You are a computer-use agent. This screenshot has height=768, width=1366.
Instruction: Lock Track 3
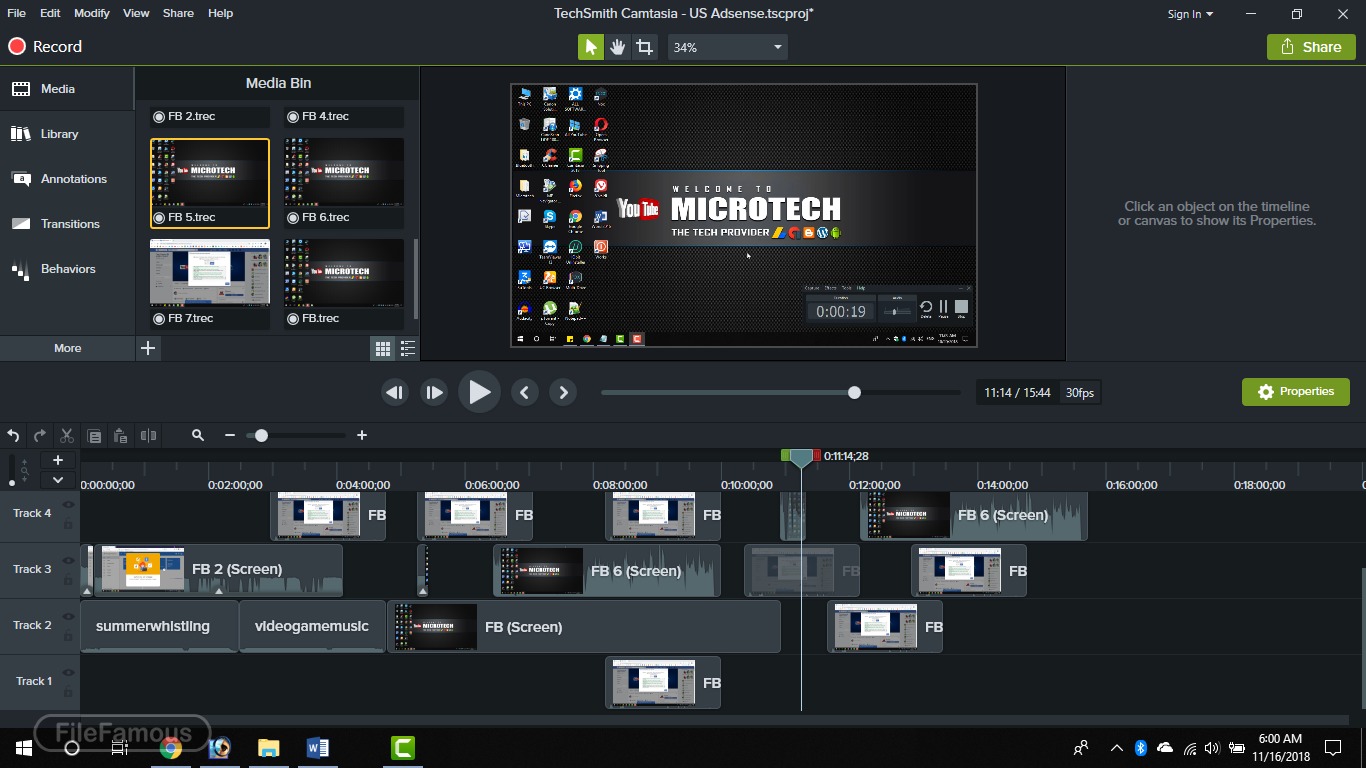(68, 580)
